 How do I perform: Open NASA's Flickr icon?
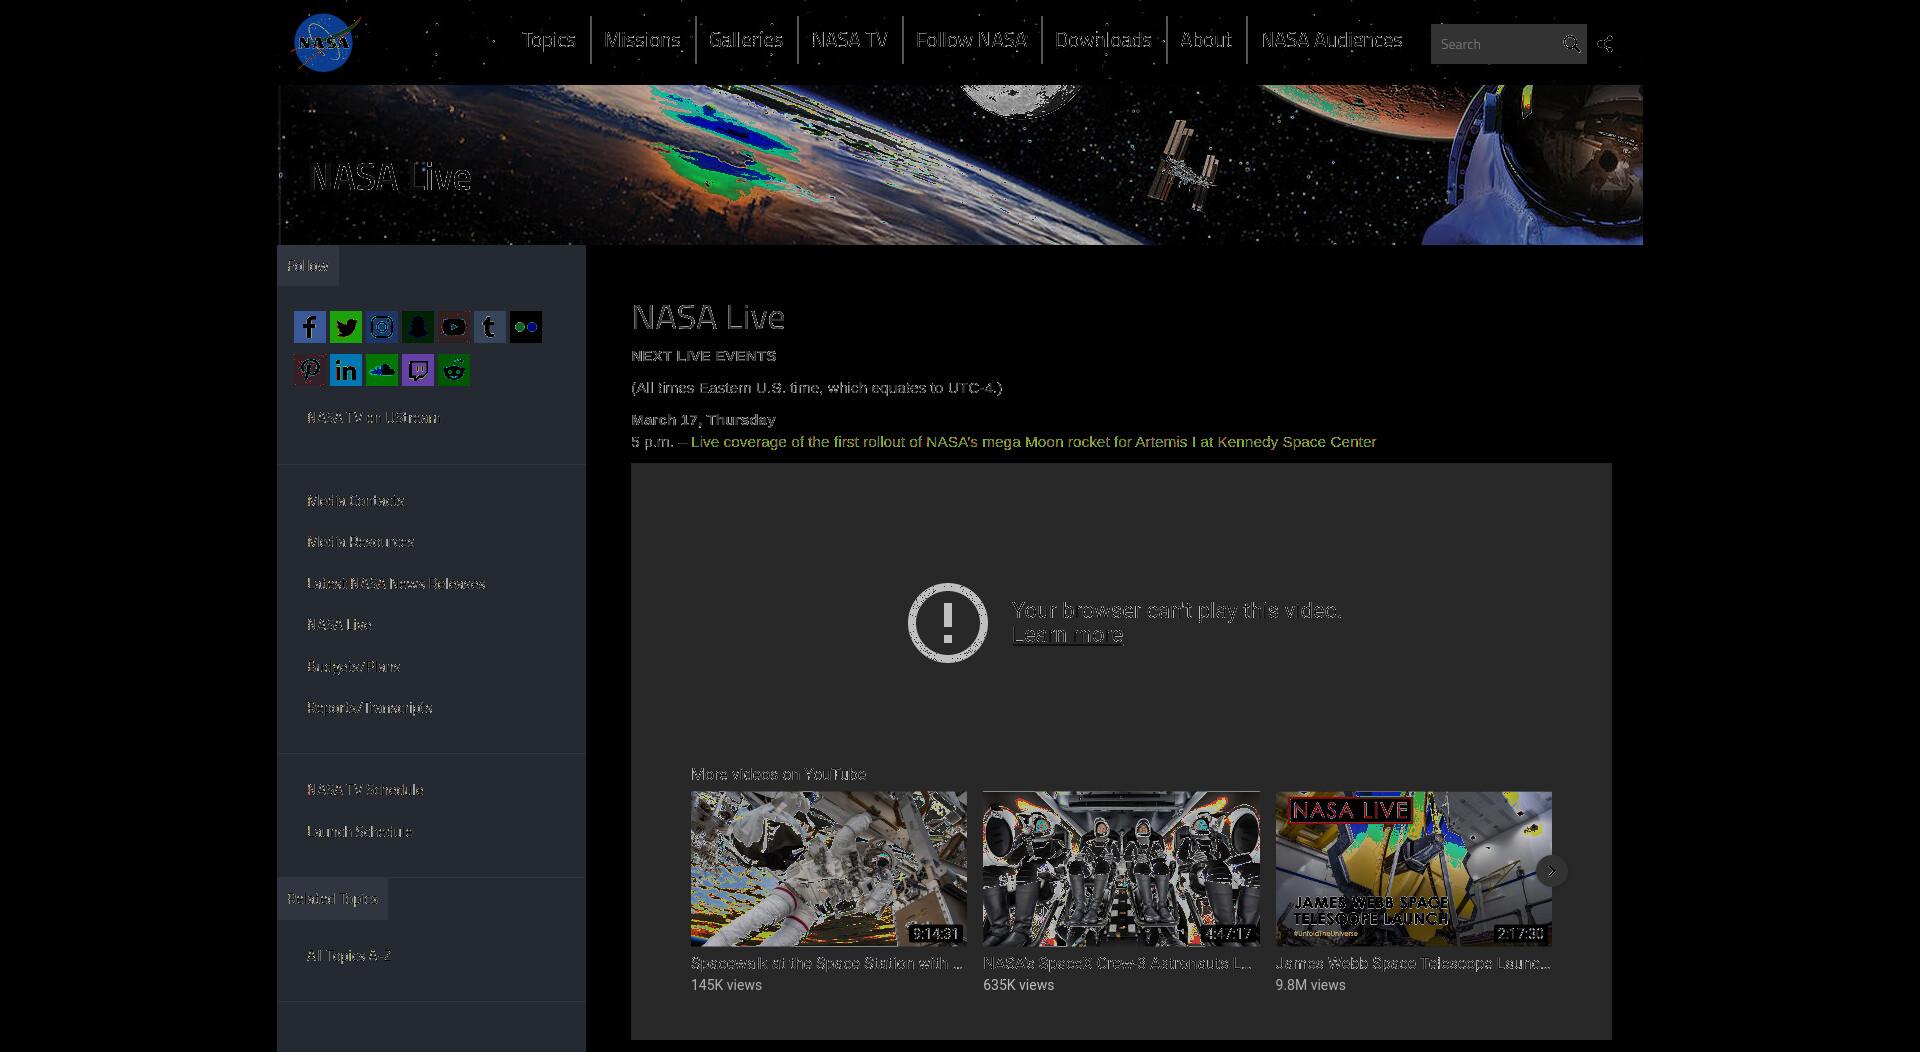coord(526,327)
